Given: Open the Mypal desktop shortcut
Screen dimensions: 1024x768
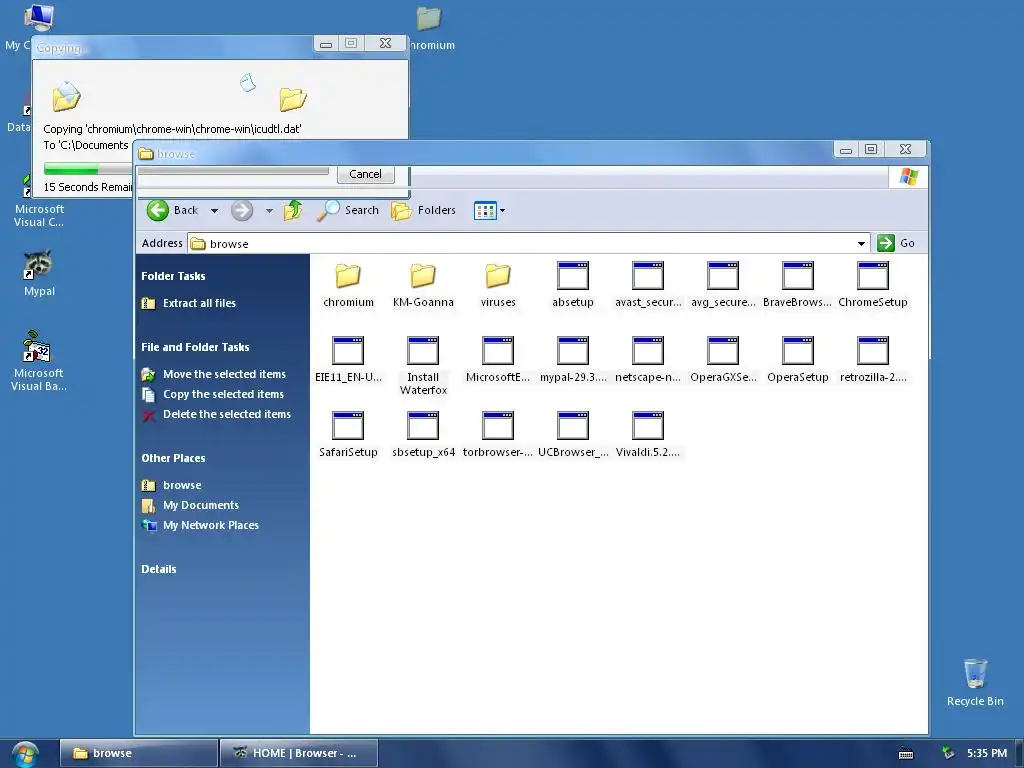Looking at the screenshot, I should click(39, 274).
